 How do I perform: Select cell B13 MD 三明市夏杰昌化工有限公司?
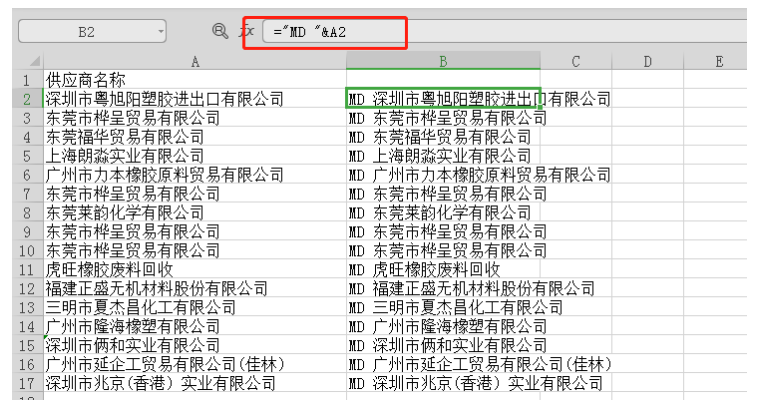(443, 307)
